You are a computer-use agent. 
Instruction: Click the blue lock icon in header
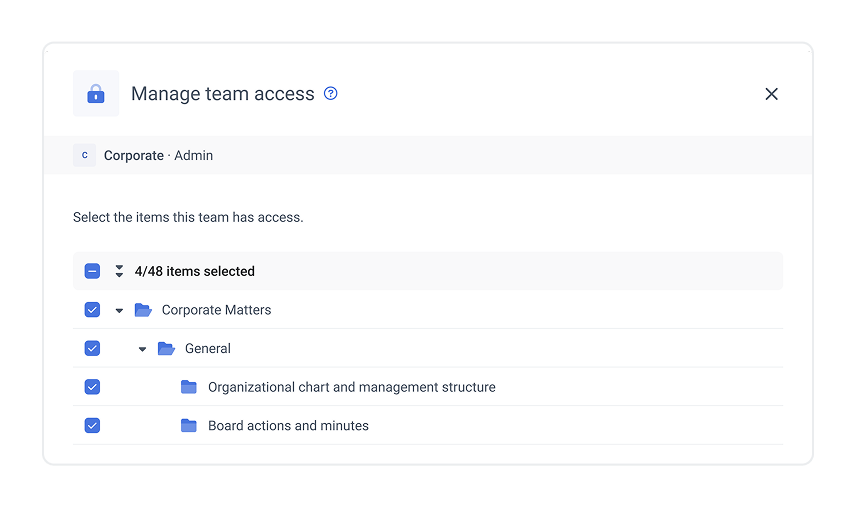tap(96, 94)
